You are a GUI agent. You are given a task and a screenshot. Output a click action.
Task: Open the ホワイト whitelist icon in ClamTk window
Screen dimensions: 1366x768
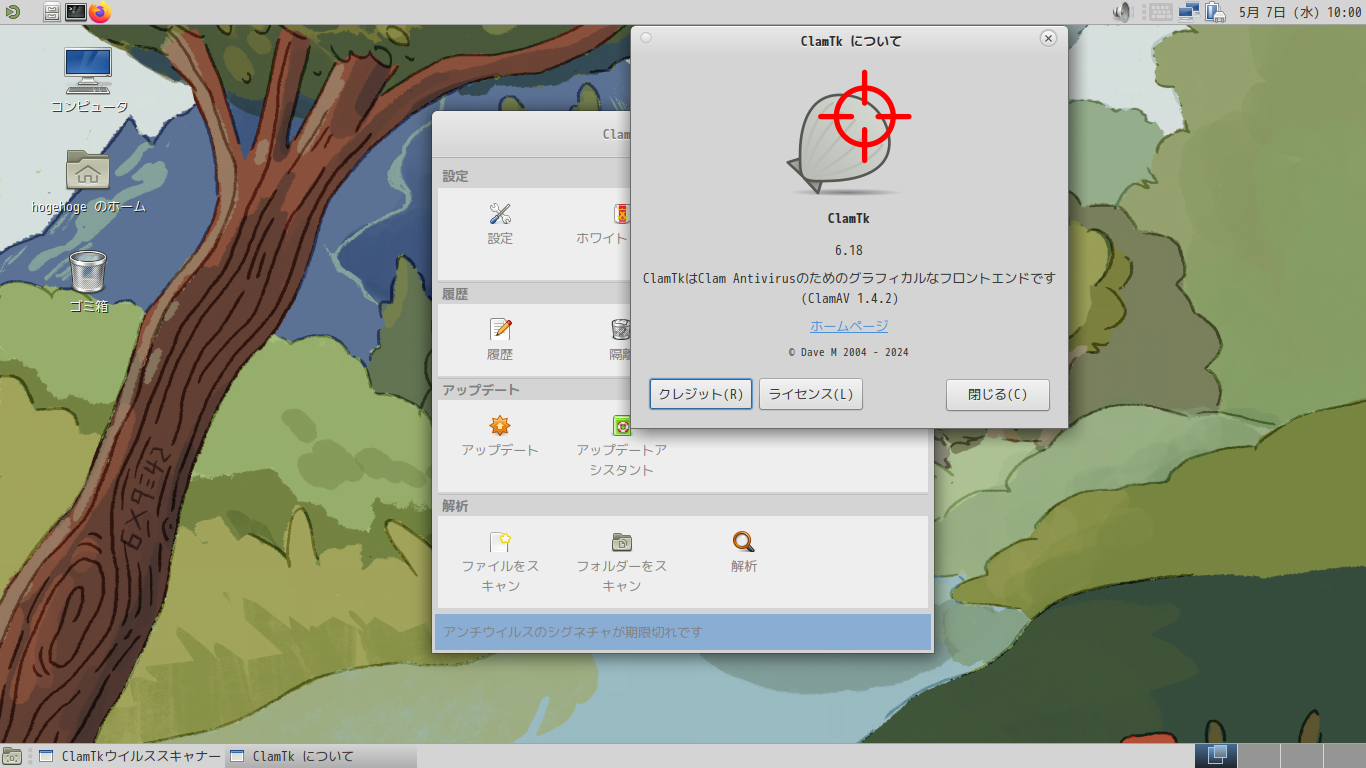point(621,213)
